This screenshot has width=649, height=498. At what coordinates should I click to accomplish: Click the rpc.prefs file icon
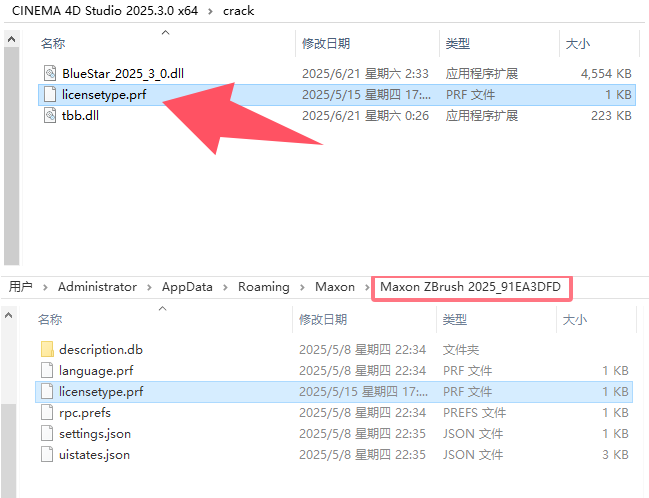46,413
